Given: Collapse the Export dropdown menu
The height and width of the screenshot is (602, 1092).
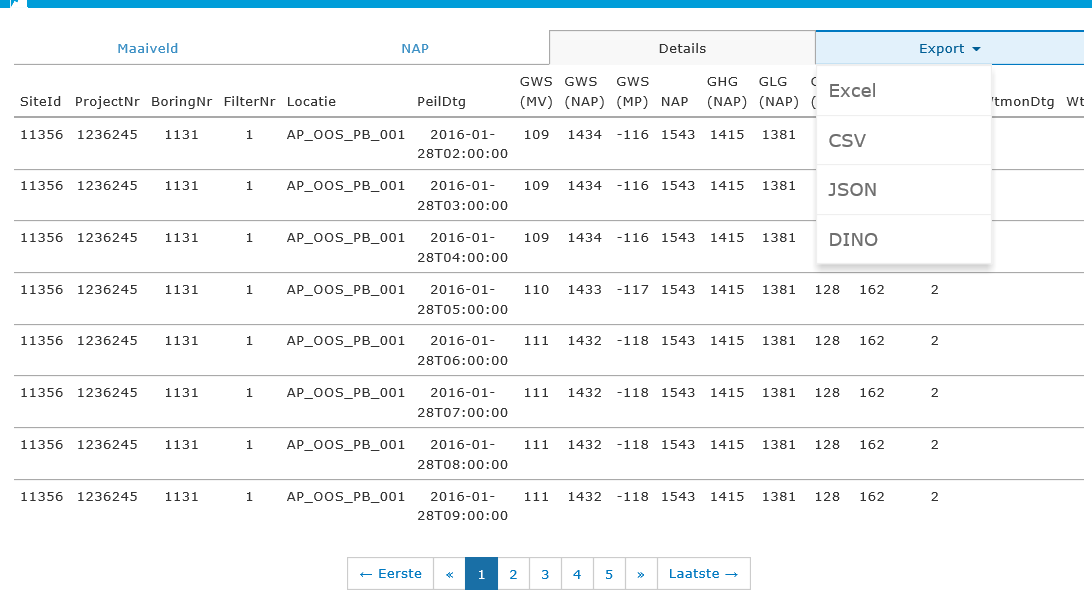Looking at the screenshot, I should click(949, 48).
